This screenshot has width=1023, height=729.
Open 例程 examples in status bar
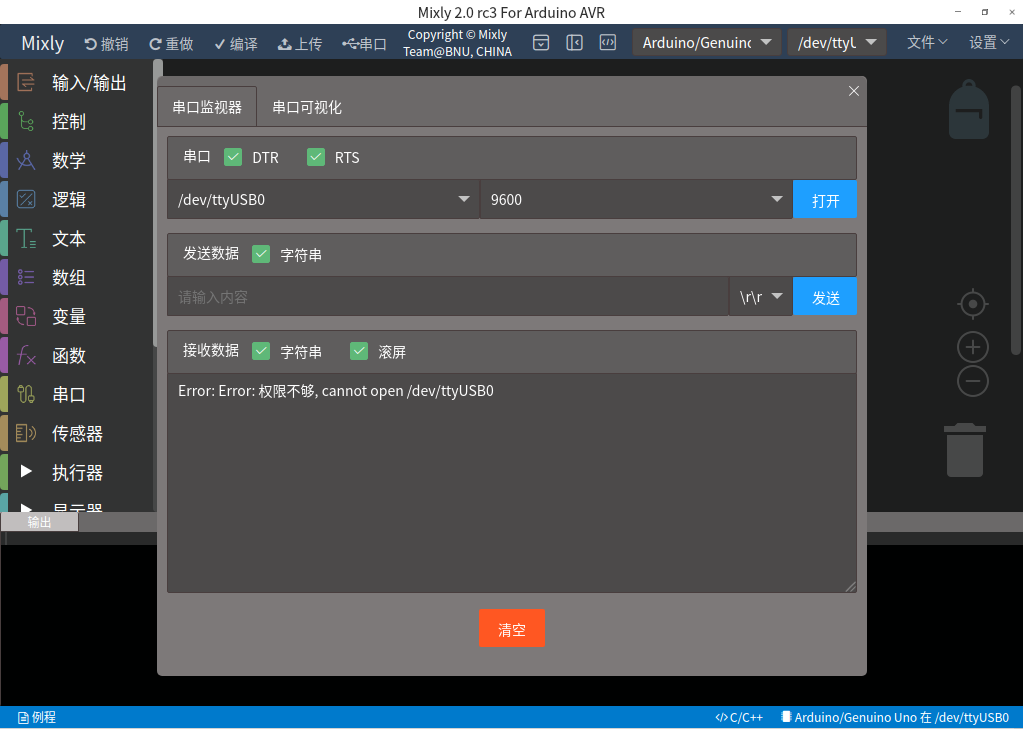click(37, 717)
